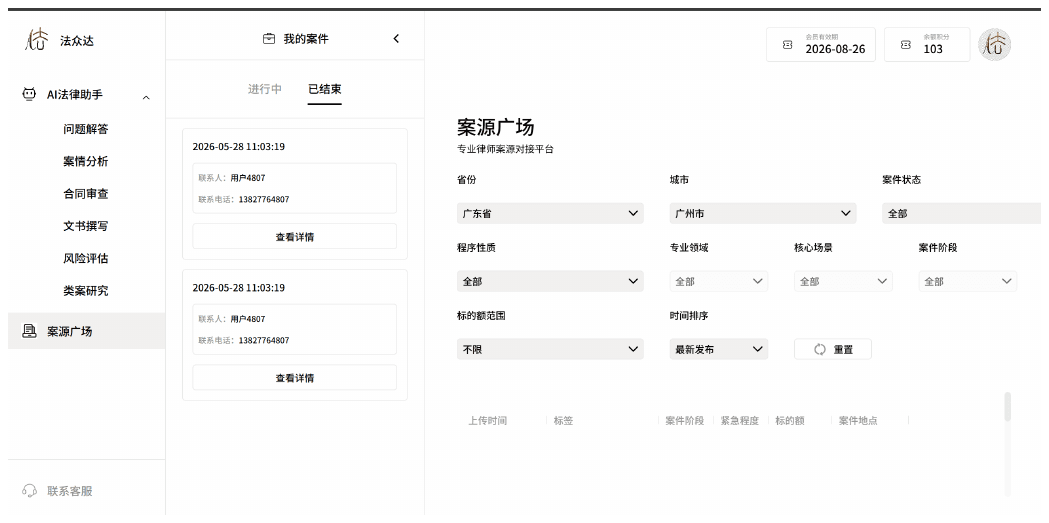Select 案源广场 sidebar item
Image resolution: width=1049 pixels, height=523 pixels.
86,331
